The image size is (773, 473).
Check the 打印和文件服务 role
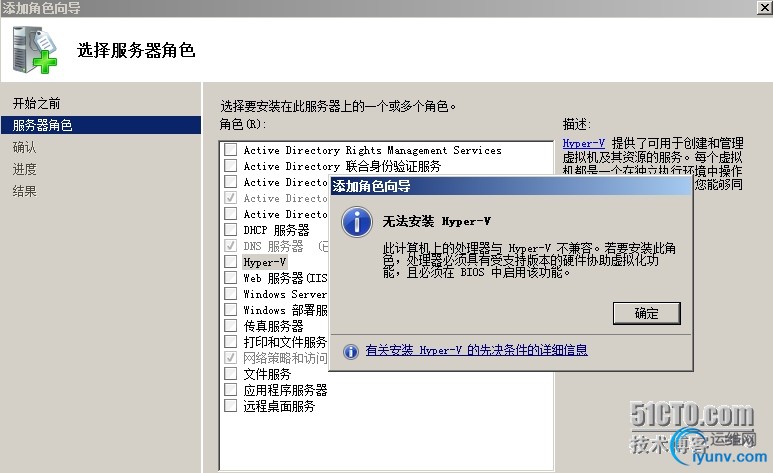tap(231, 341)
